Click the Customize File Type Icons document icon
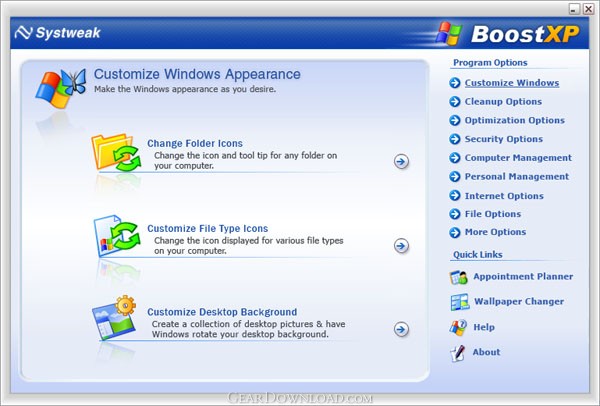600x406 pixels. point(117,236)
